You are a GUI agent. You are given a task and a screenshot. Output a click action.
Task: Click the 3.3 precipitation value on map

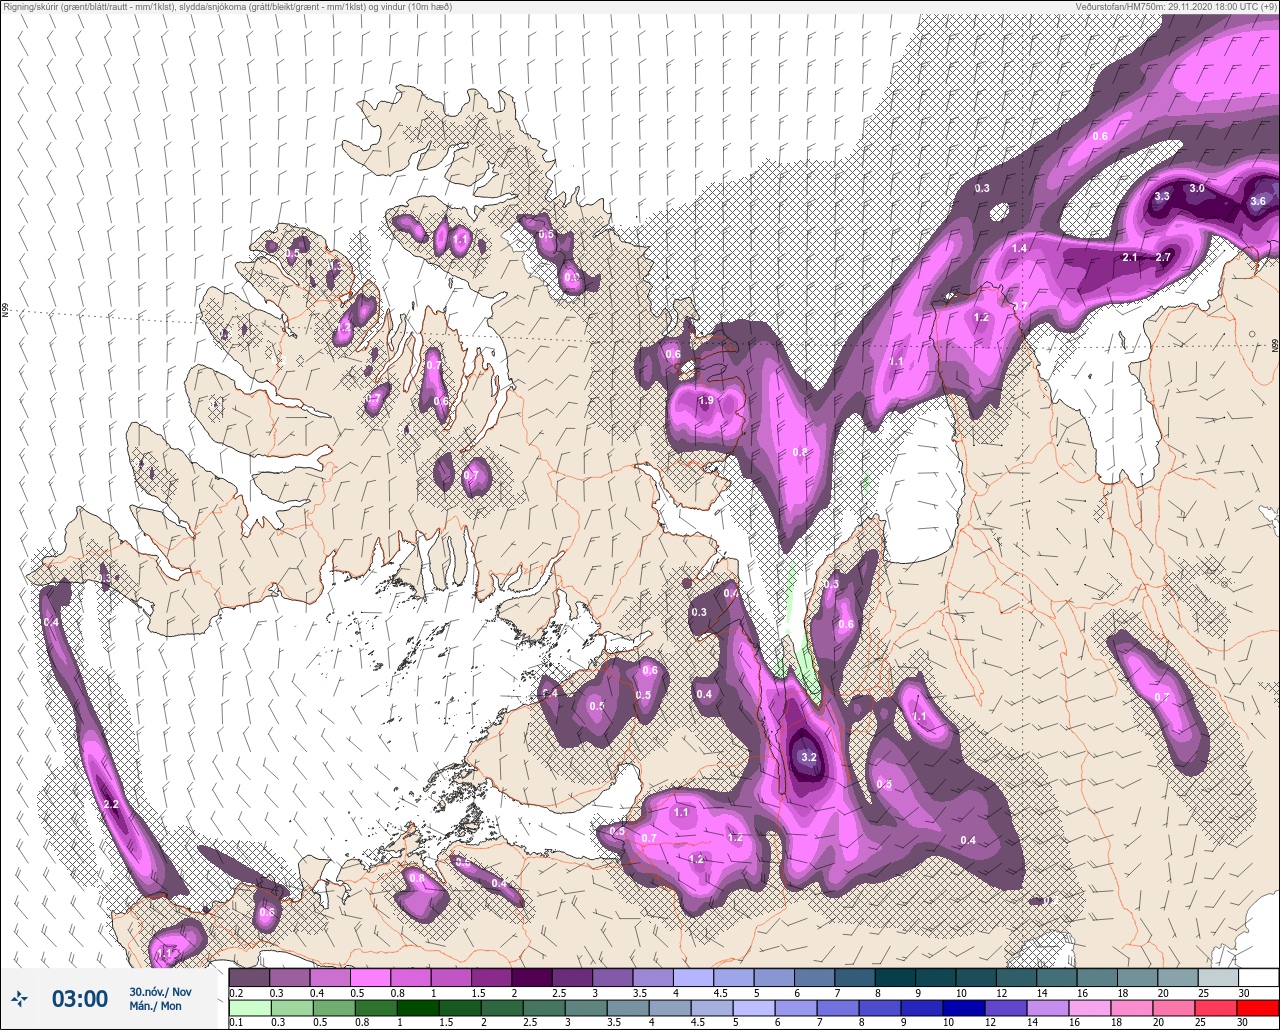tap(1162, 196)
